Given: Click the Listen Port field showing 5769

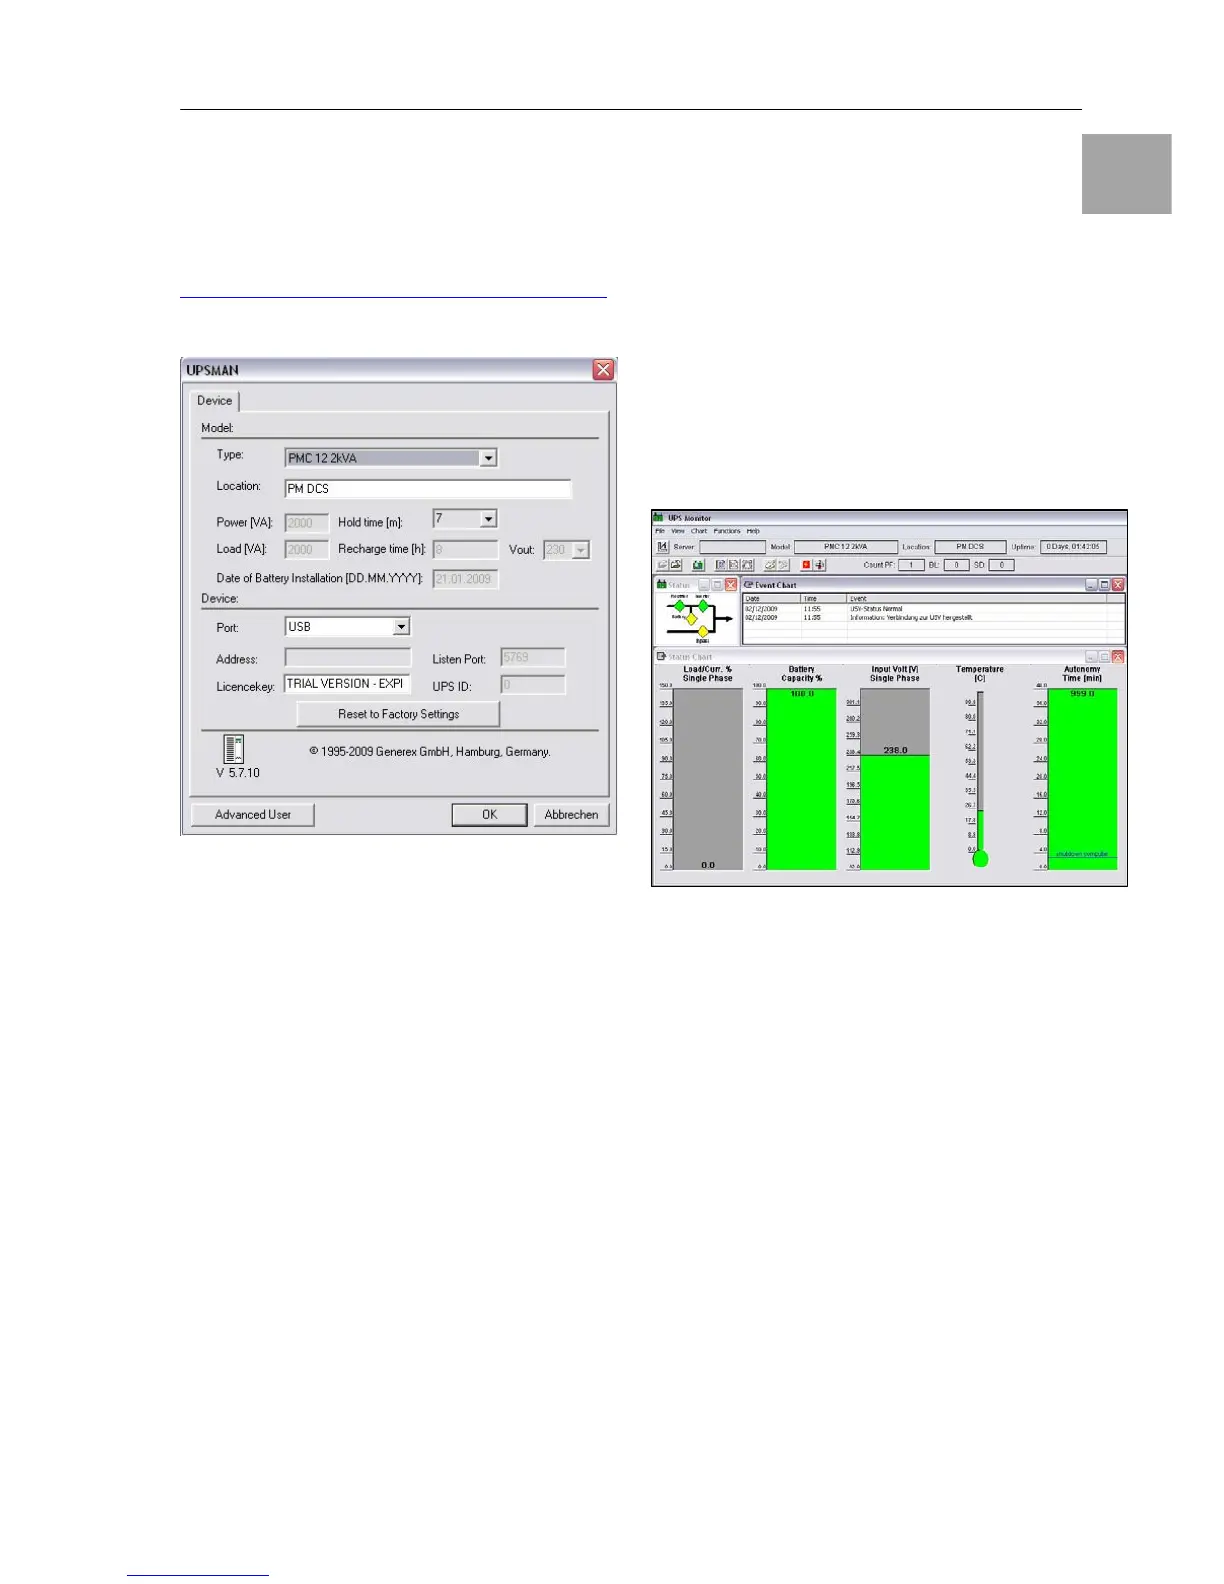Looking at the screenshot, I should coord(533,658).
